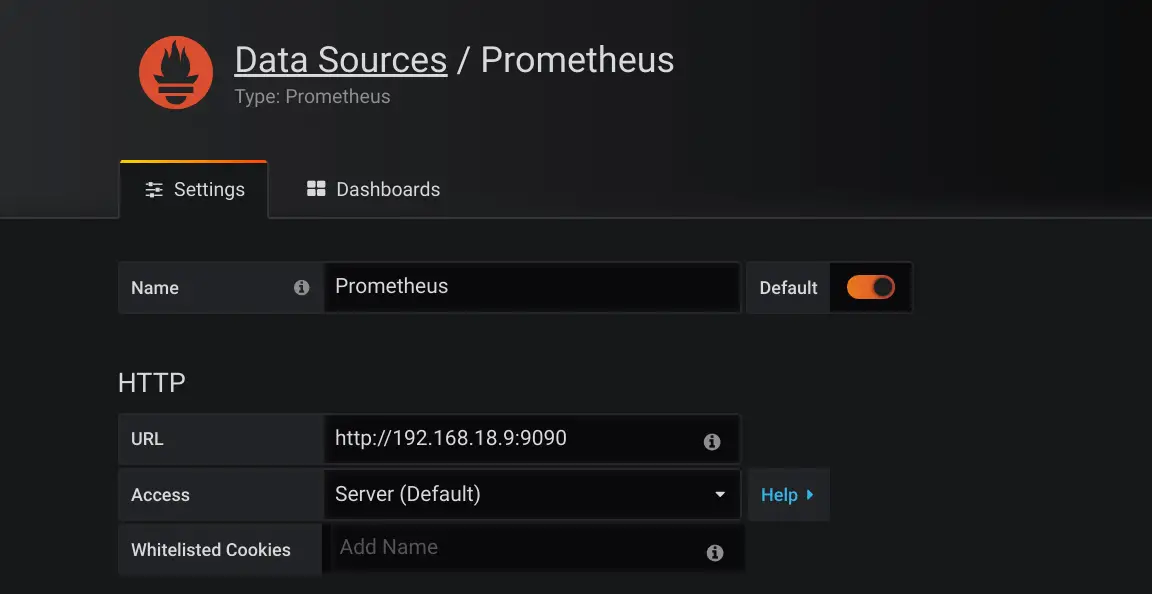The width and height of the screenshot is (1152, 594).
Task: Click the grid icon beside Dashboards label
Action: point(316,187)
